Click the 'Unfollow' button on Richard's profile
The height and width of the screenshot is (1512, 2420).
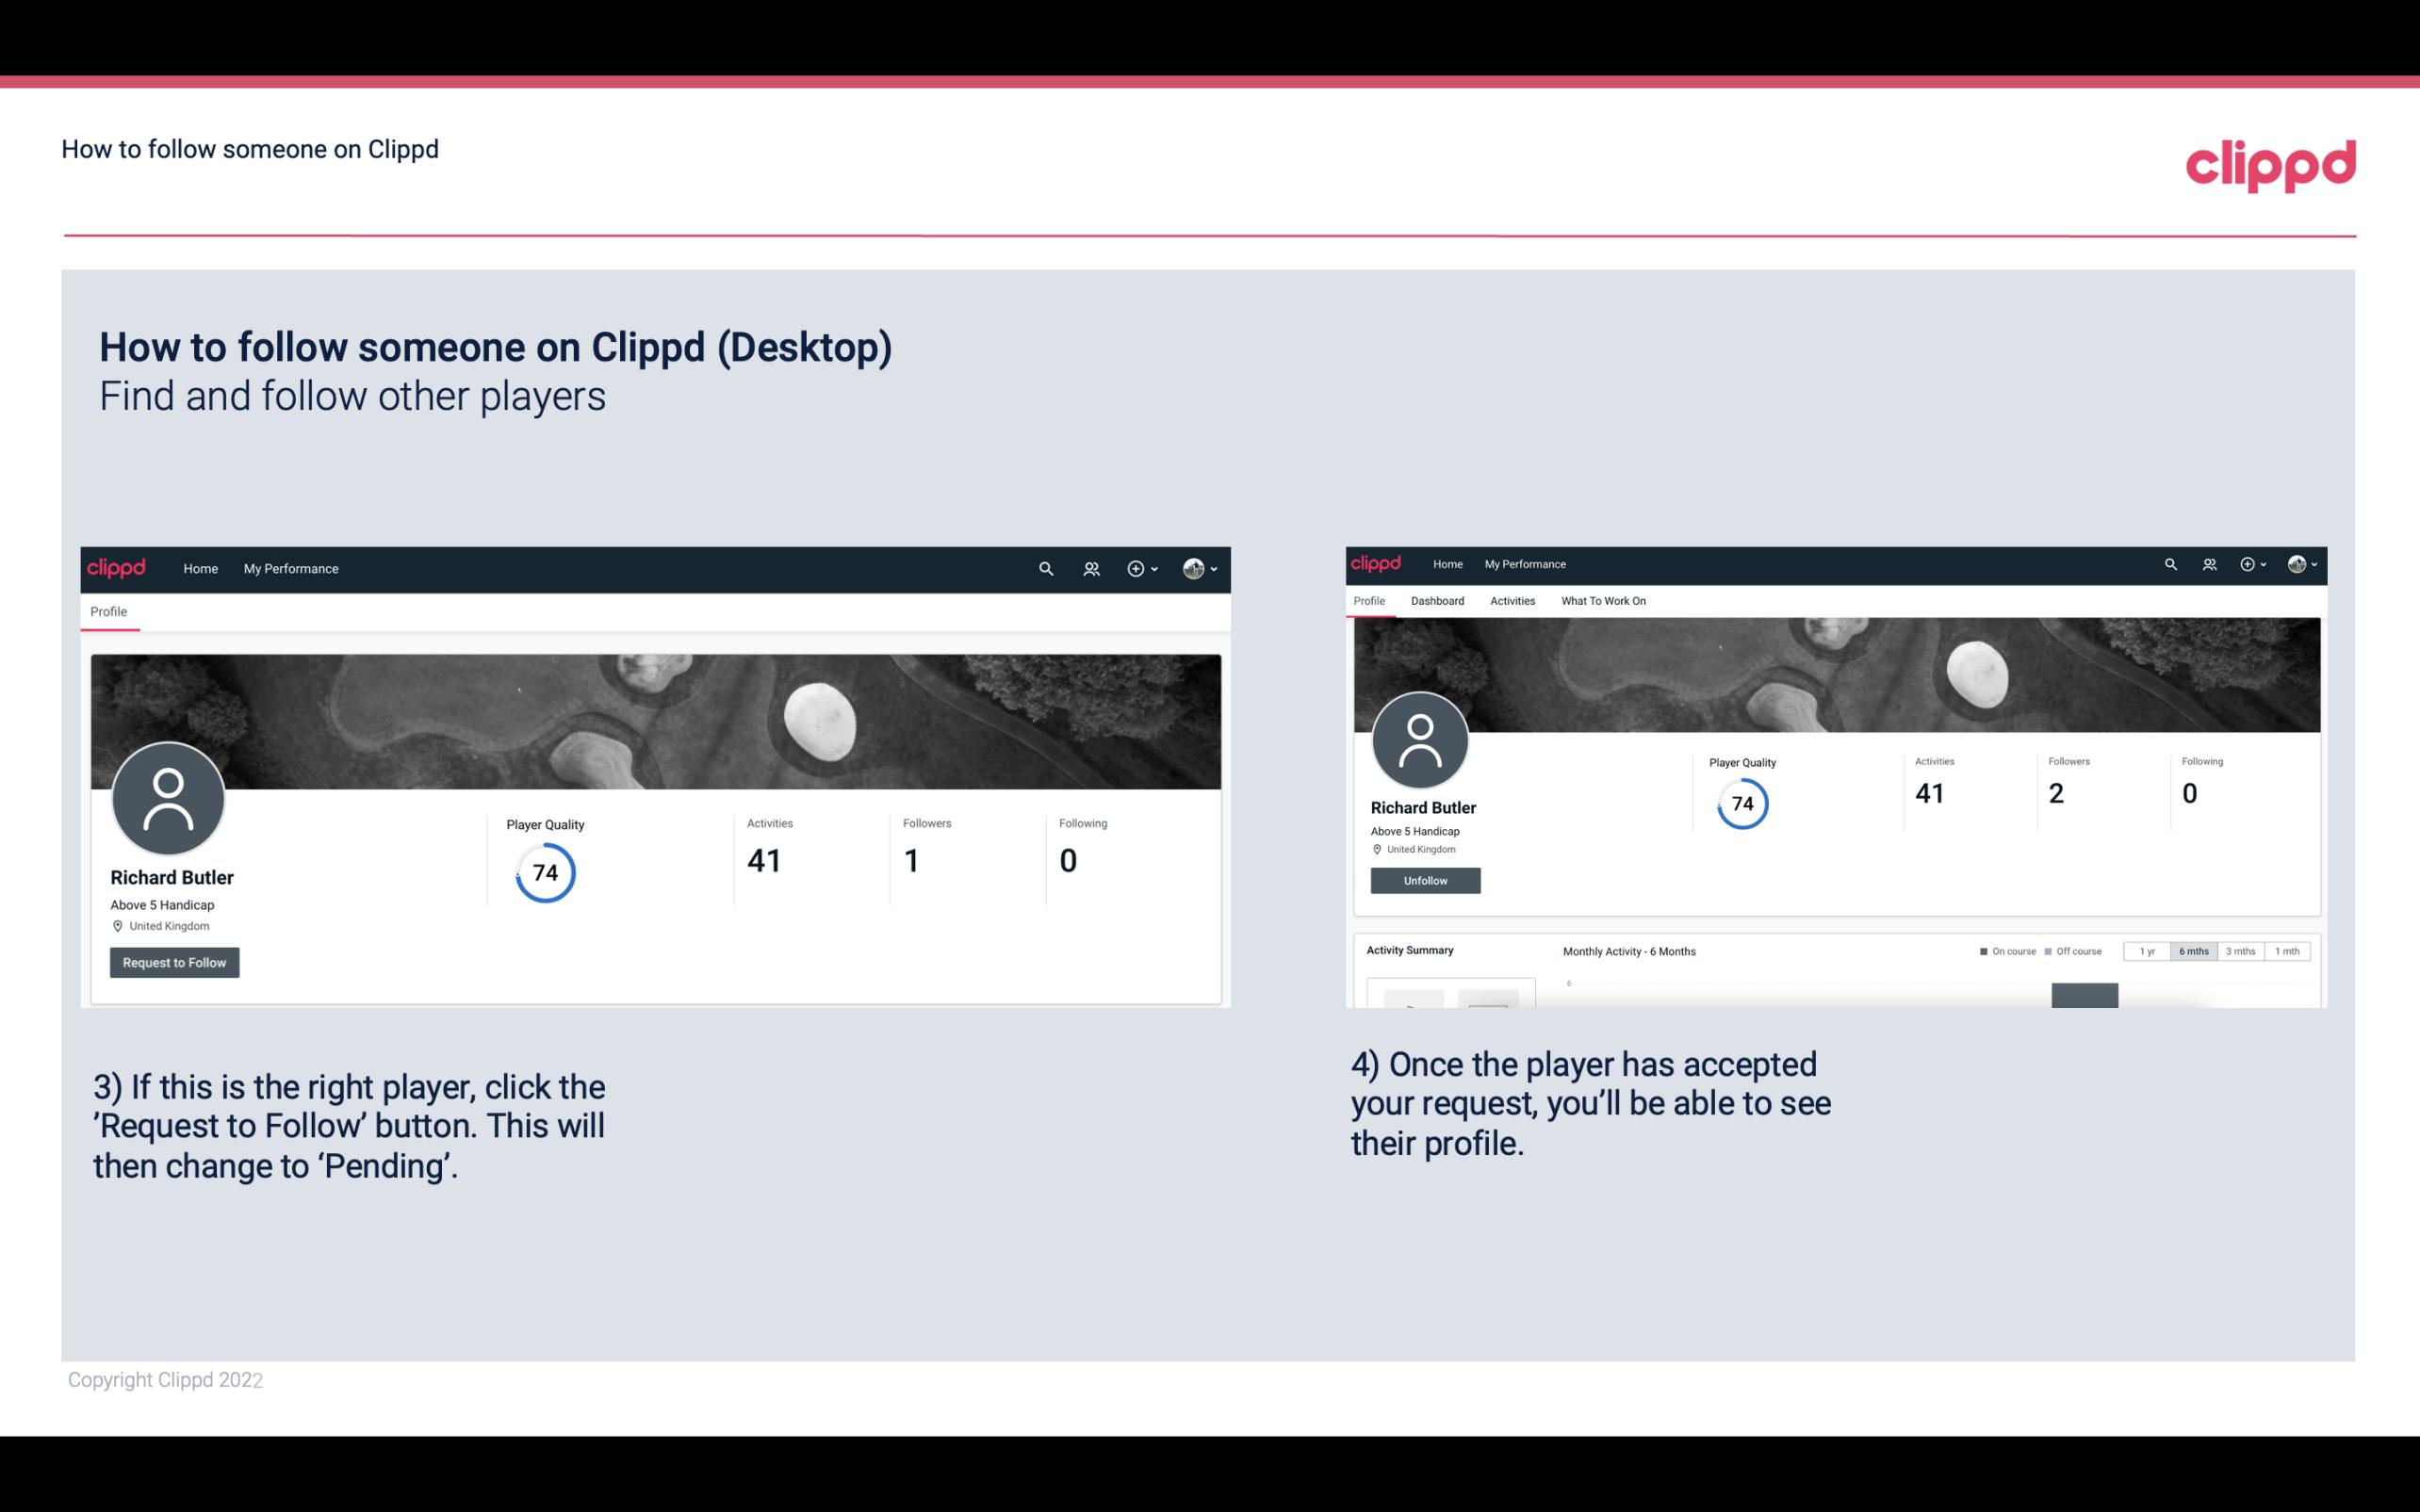pos(1423,880)
